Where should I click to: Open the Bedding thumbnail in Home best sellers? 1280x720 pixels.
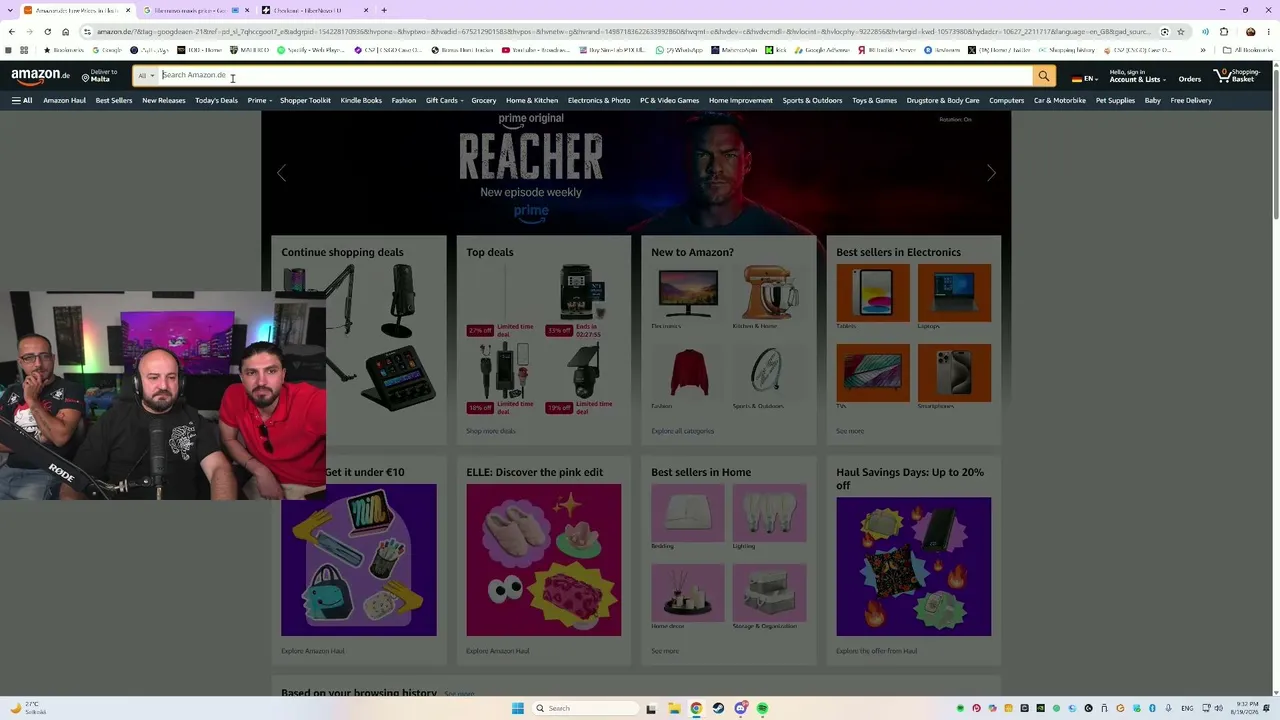[x=688, y=513]
